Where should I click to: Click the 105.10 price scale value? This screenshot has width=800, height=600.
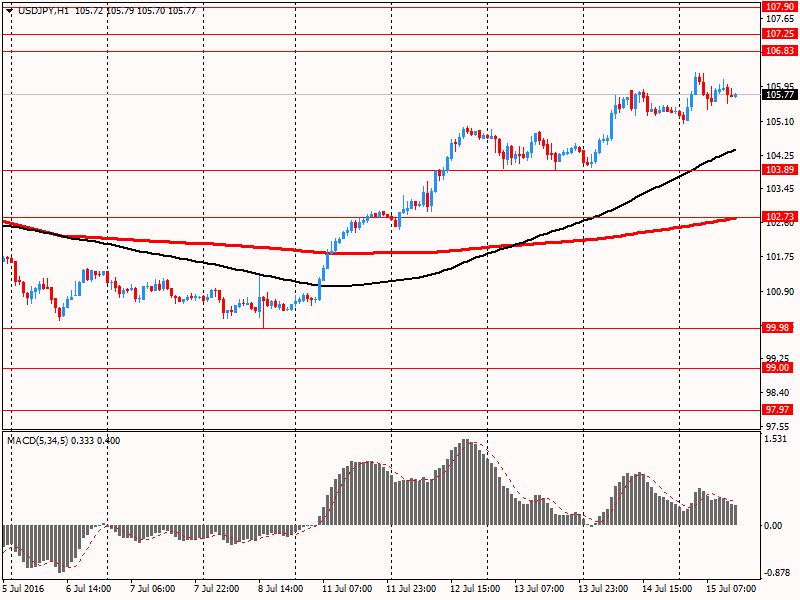click(780, 121)
